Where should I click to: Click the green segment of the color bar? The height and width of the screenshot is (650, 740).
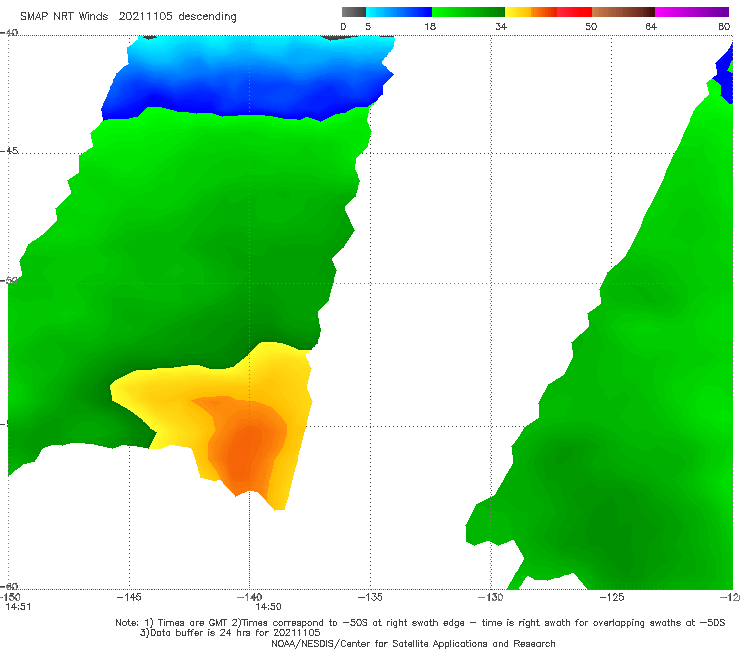coord(468,12)
